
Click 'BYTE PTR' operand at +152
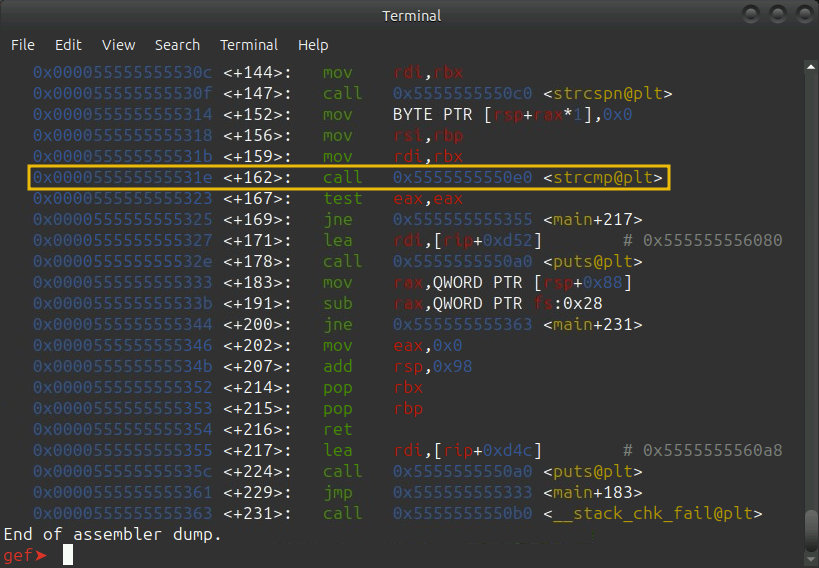click(432, 114)
